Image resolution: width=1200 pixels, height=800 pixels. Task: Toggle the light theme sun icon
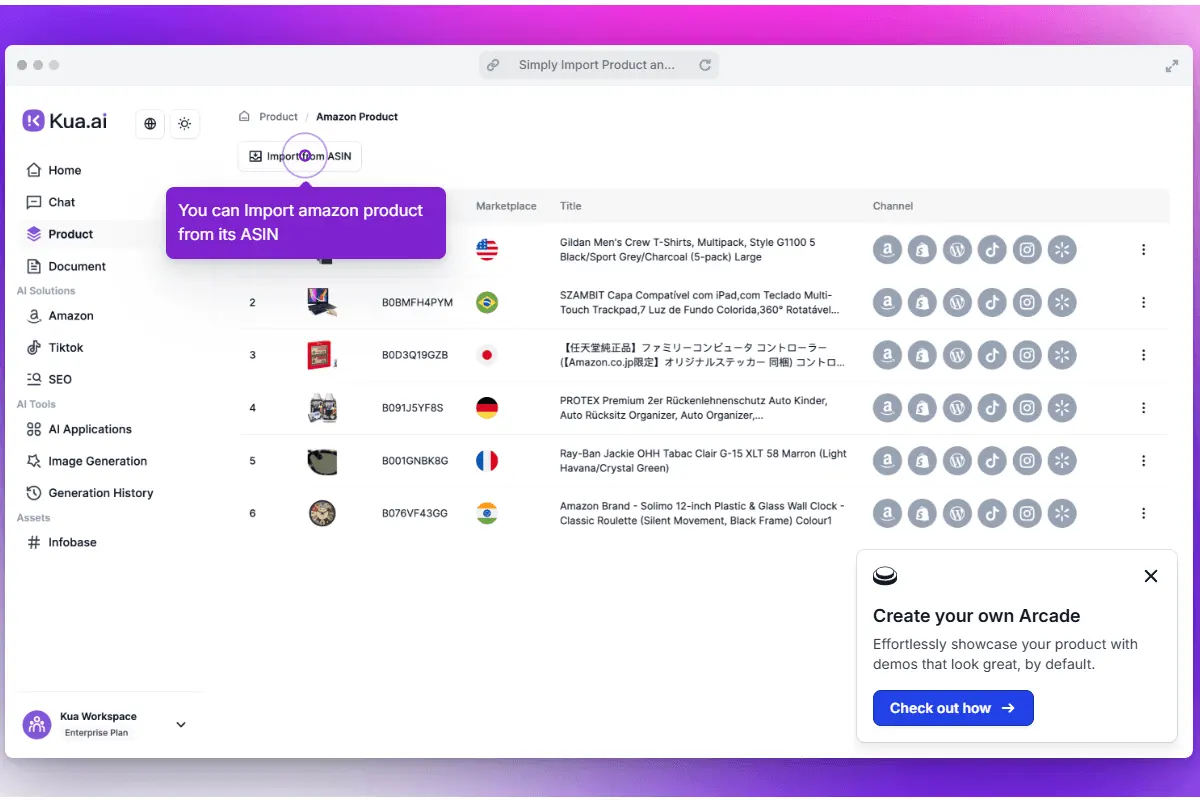point(185,124)
